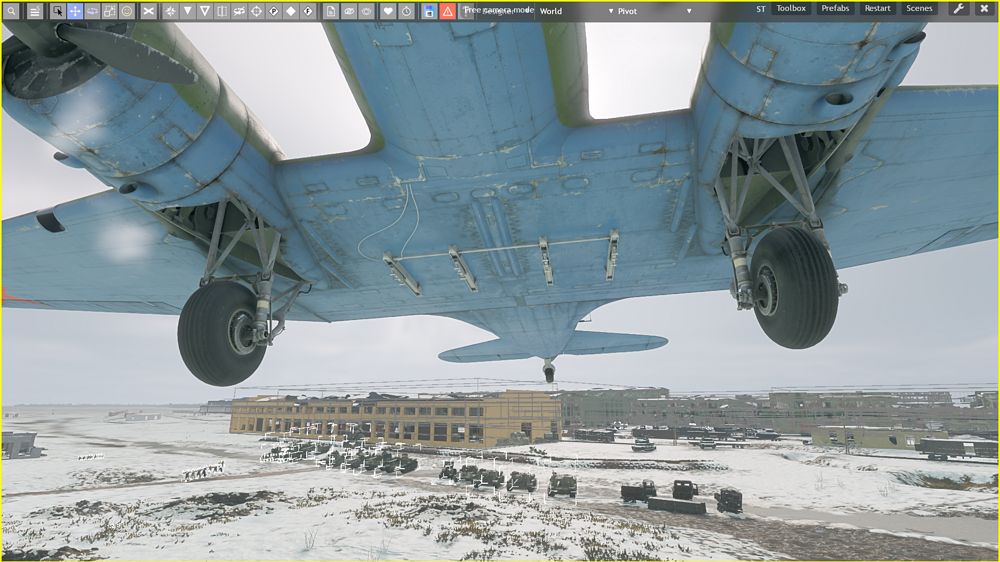Open the layers list panel icon

coord(34,11)
